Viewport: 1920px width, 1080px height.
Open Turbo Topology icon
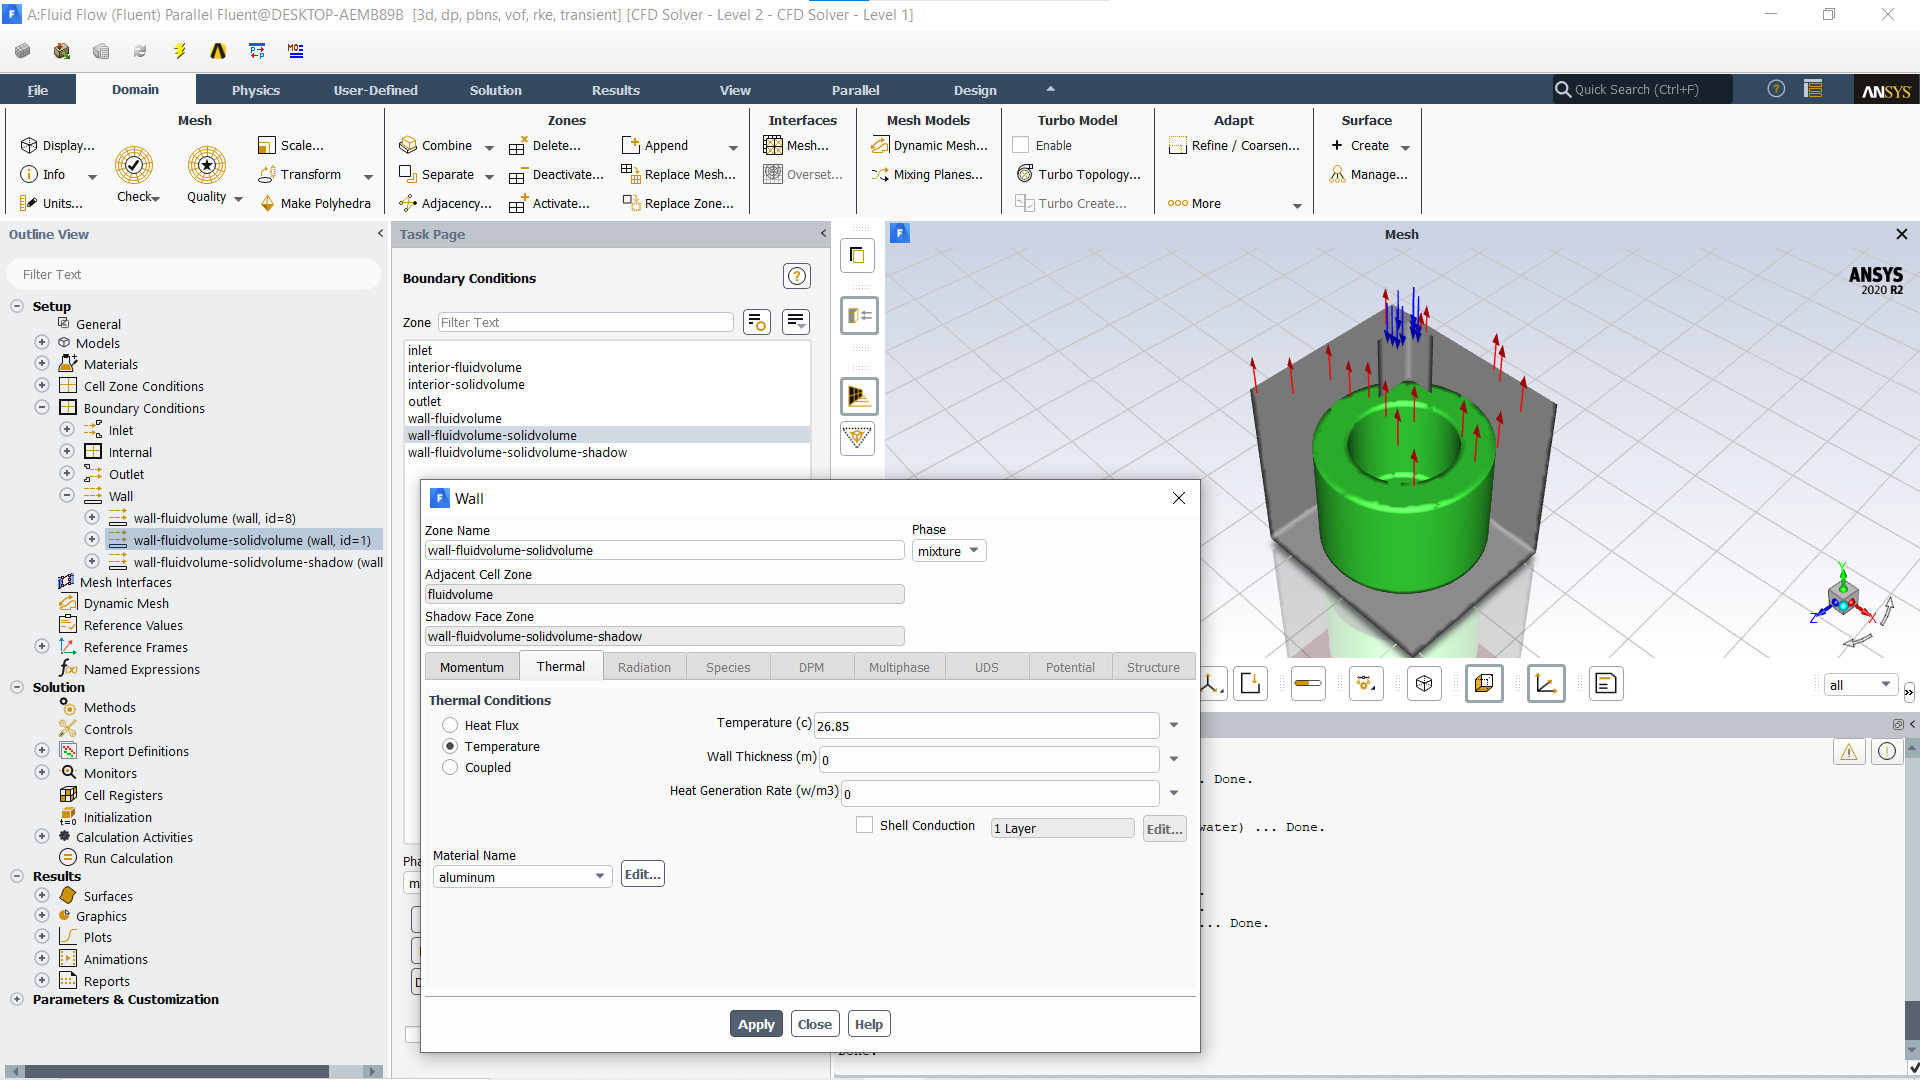(x=1025, y=174)
